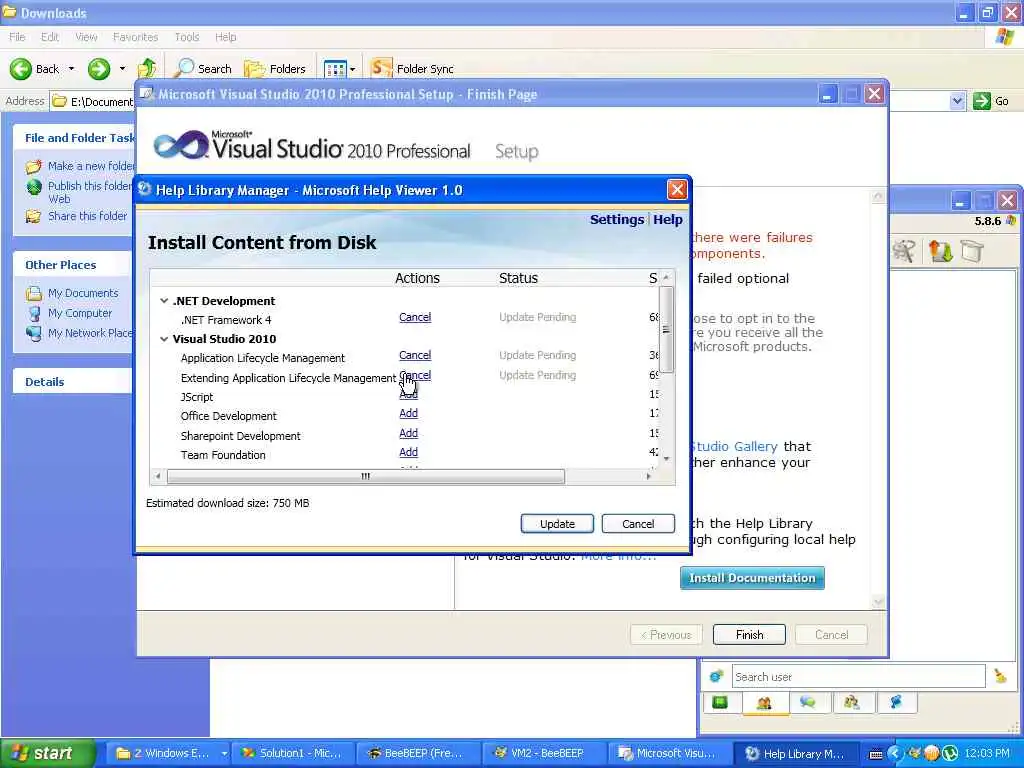The height and width of the screenshot is (768, 1024).
Task: Open the Search pane in Explorer toolbar
Action: coord(203,69)
